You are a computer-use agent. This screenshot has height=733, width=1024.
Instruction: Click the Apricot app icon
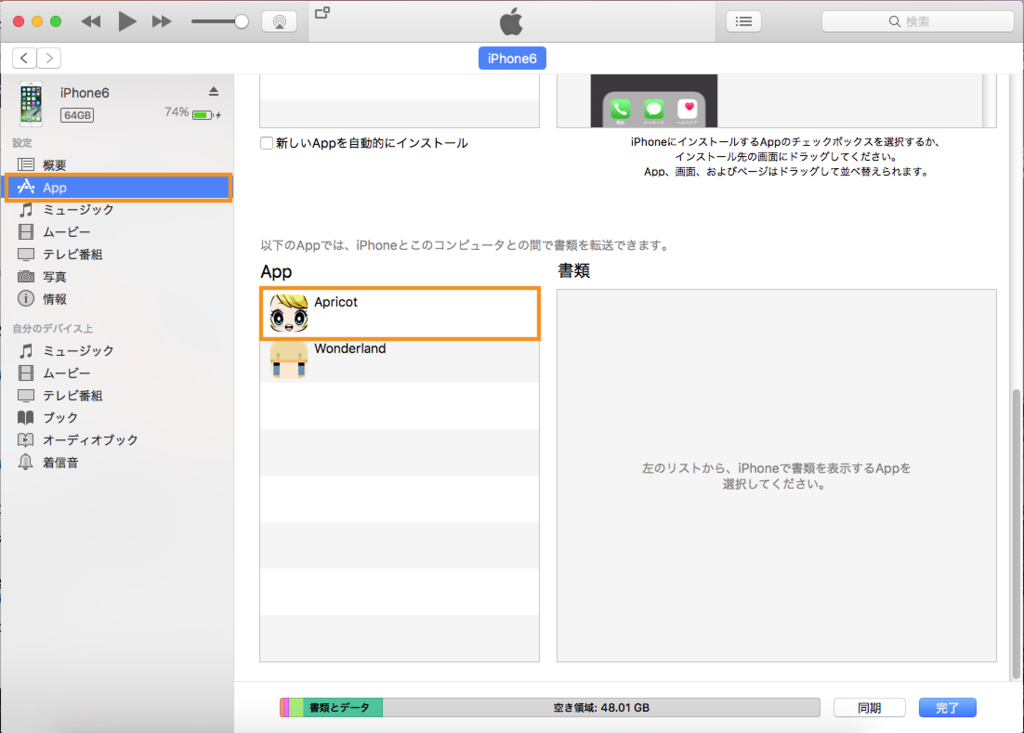point(288,313)
